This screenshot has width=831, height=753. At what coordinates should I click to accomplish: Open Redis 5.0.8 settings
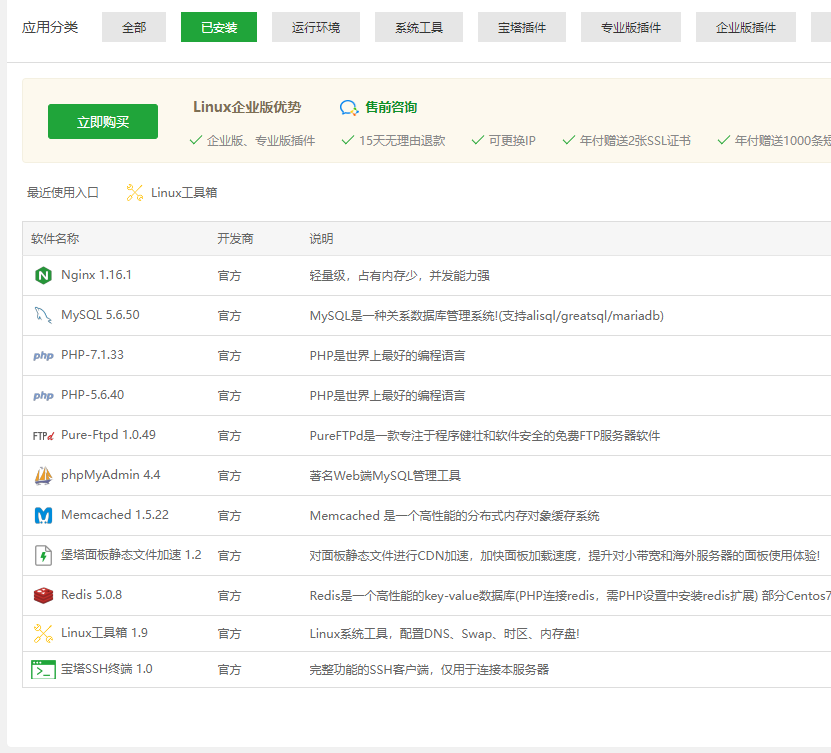coord(91,595)
